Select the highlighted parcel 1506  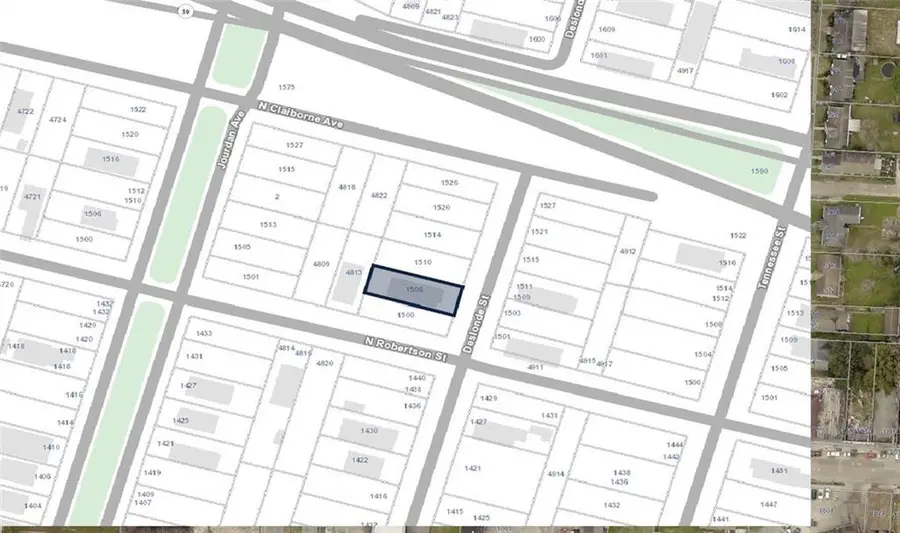tap(413, 290)
